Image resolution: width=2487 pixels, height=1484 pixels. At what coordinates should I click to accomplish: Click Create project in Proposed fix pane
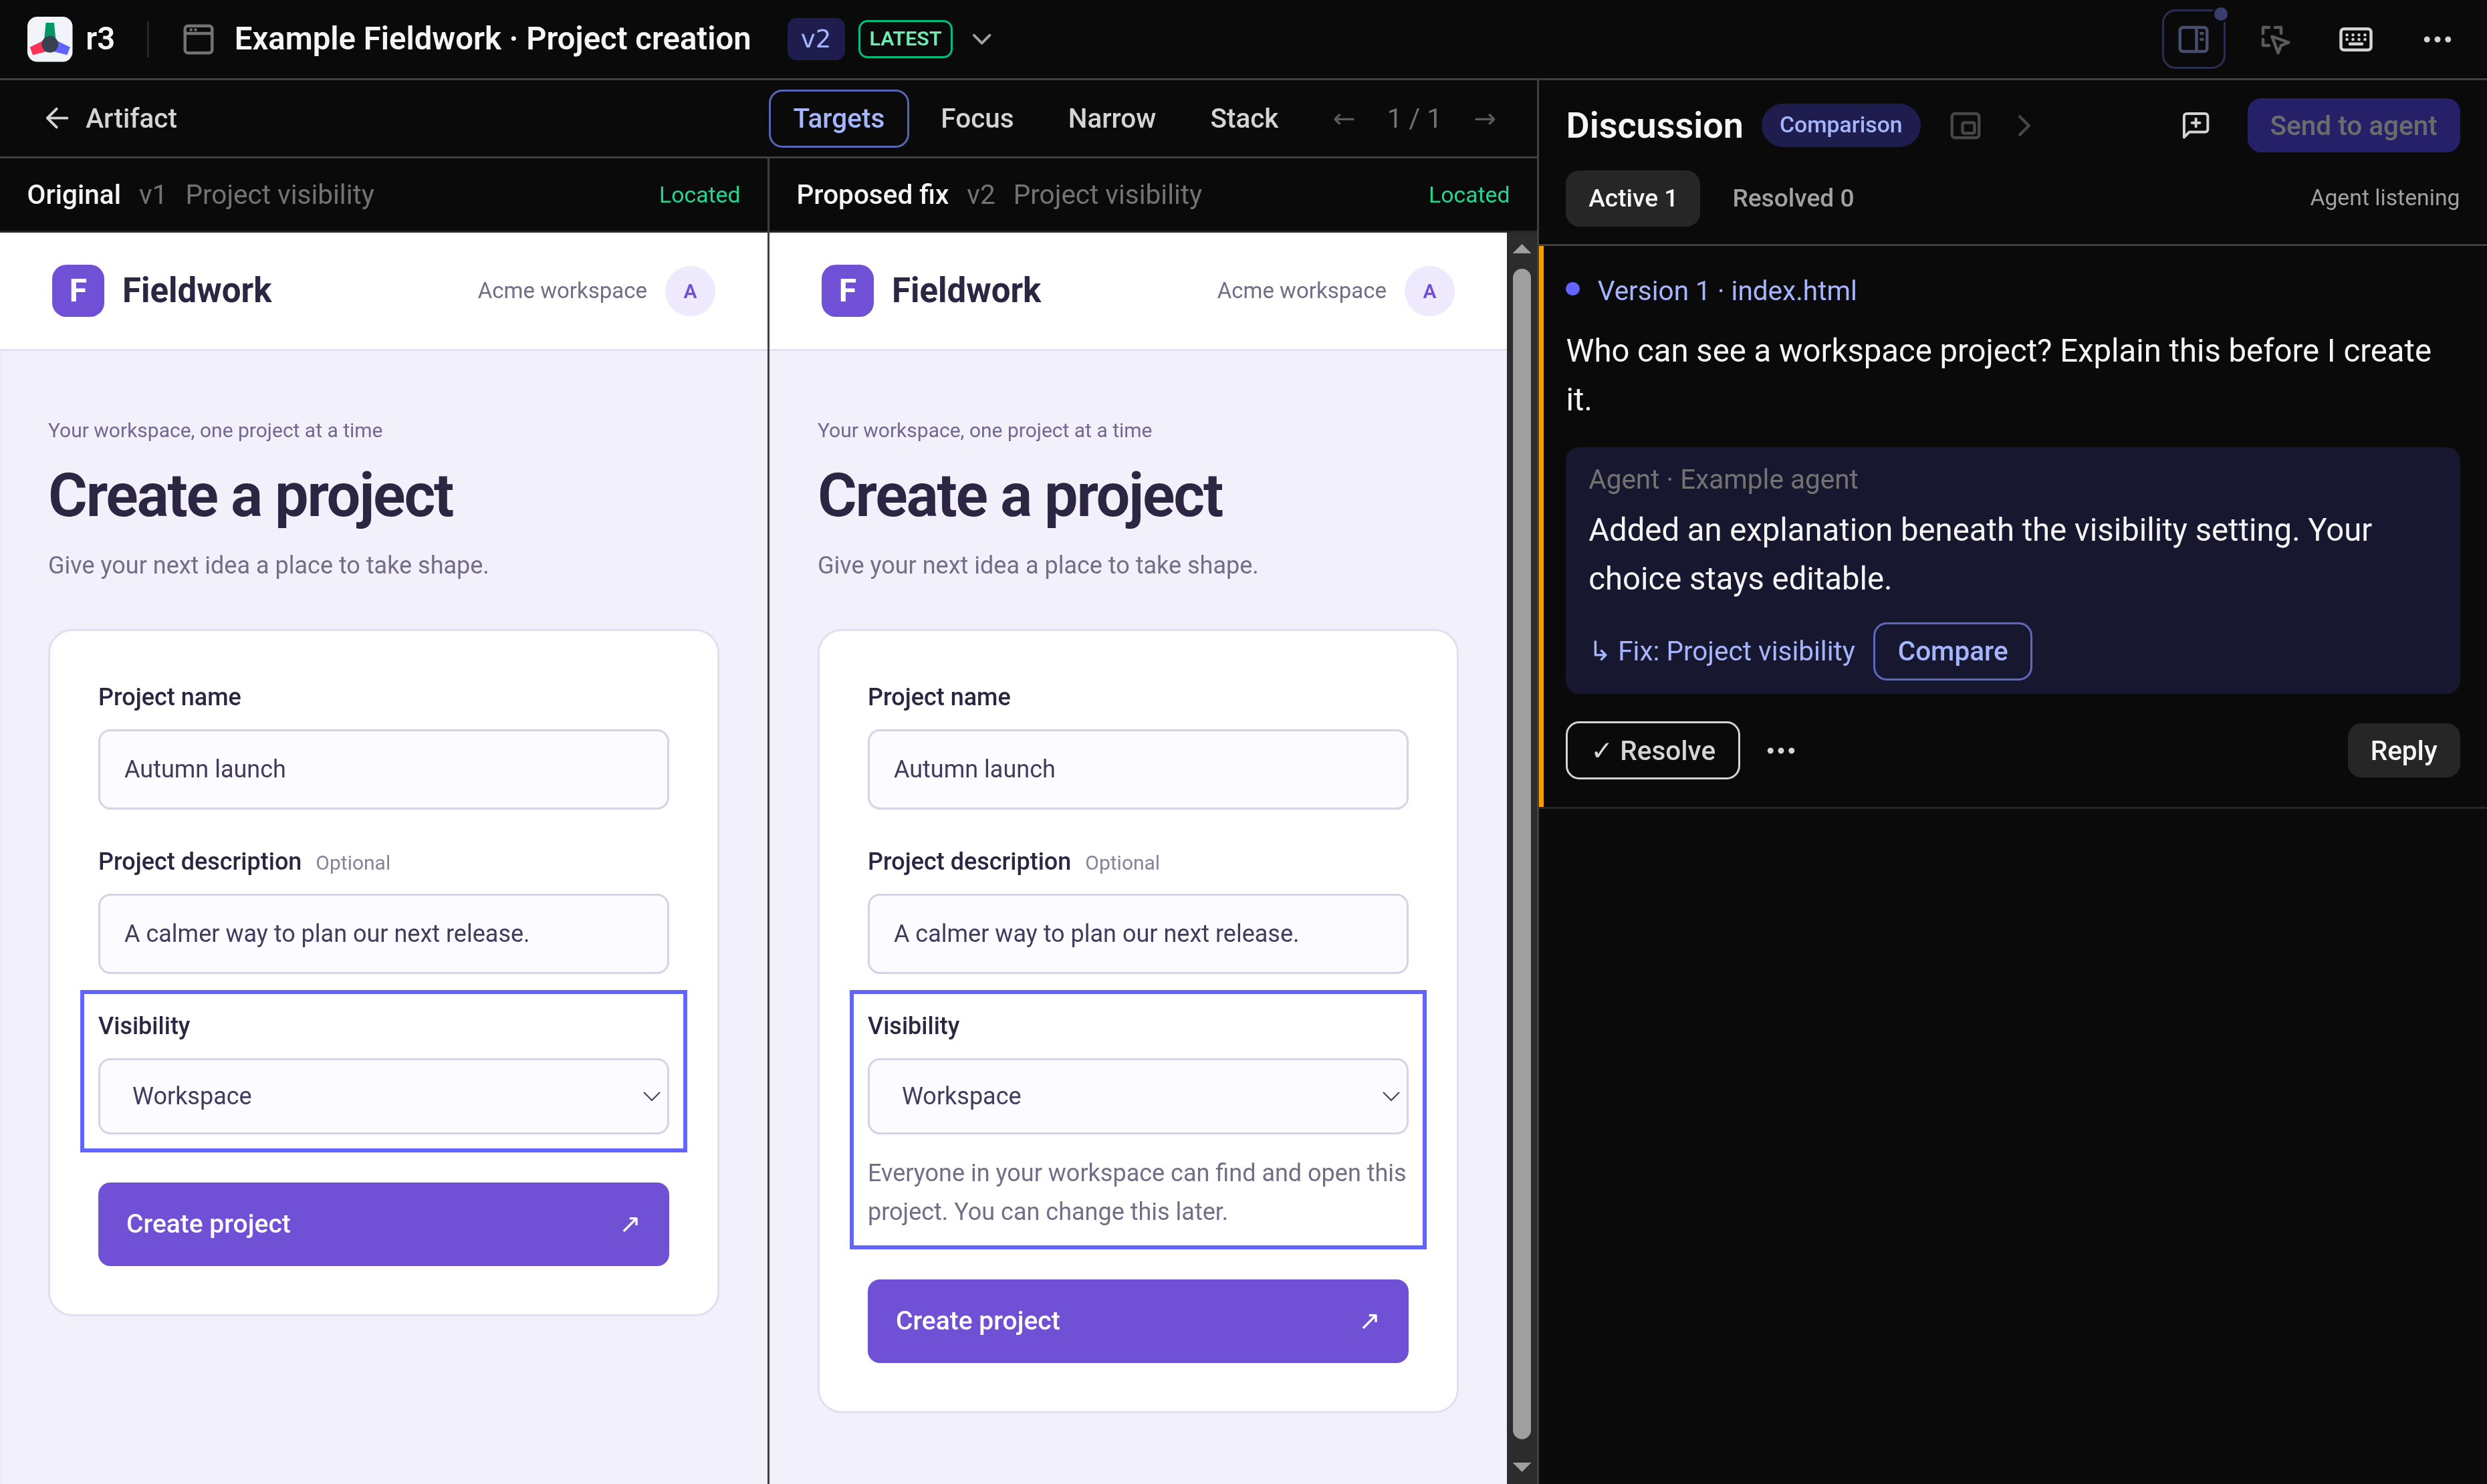coord(1138,1321)
